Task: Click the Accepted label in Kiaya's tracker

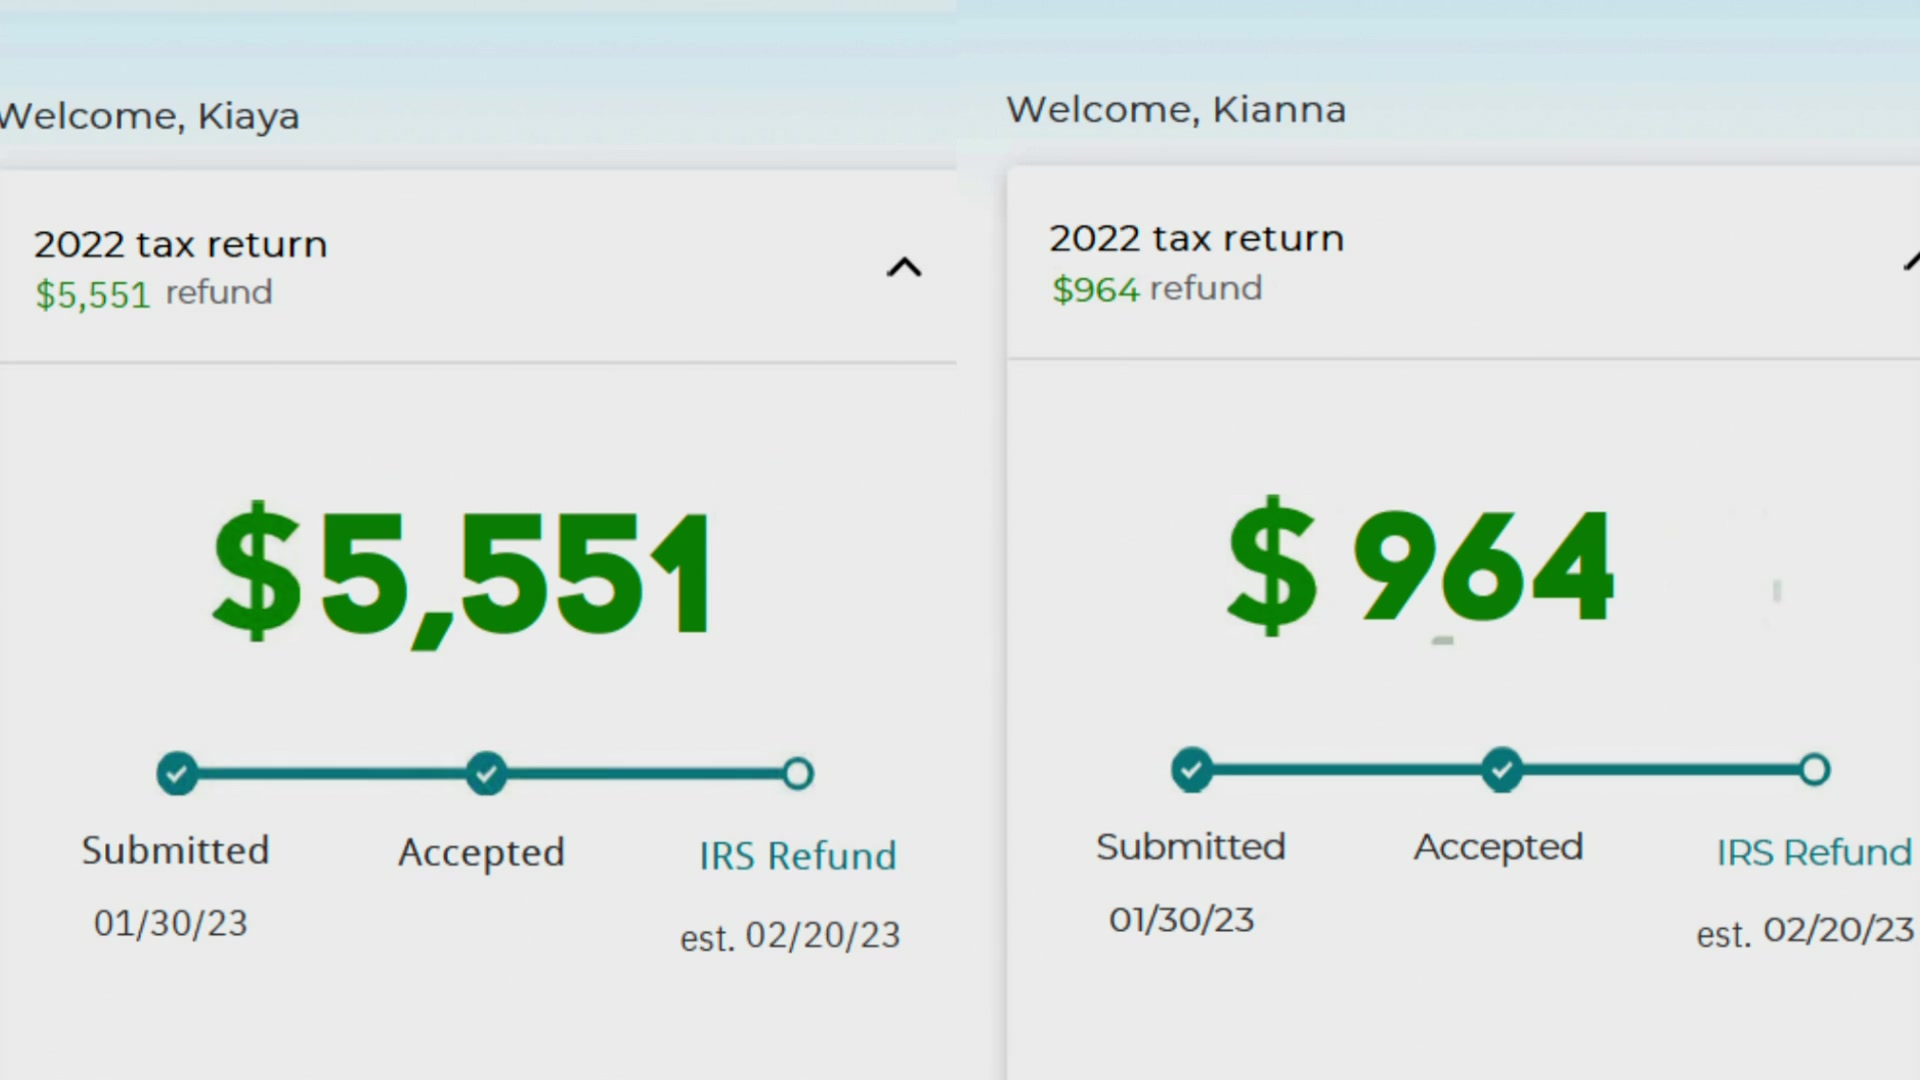Action: (481, 853)
